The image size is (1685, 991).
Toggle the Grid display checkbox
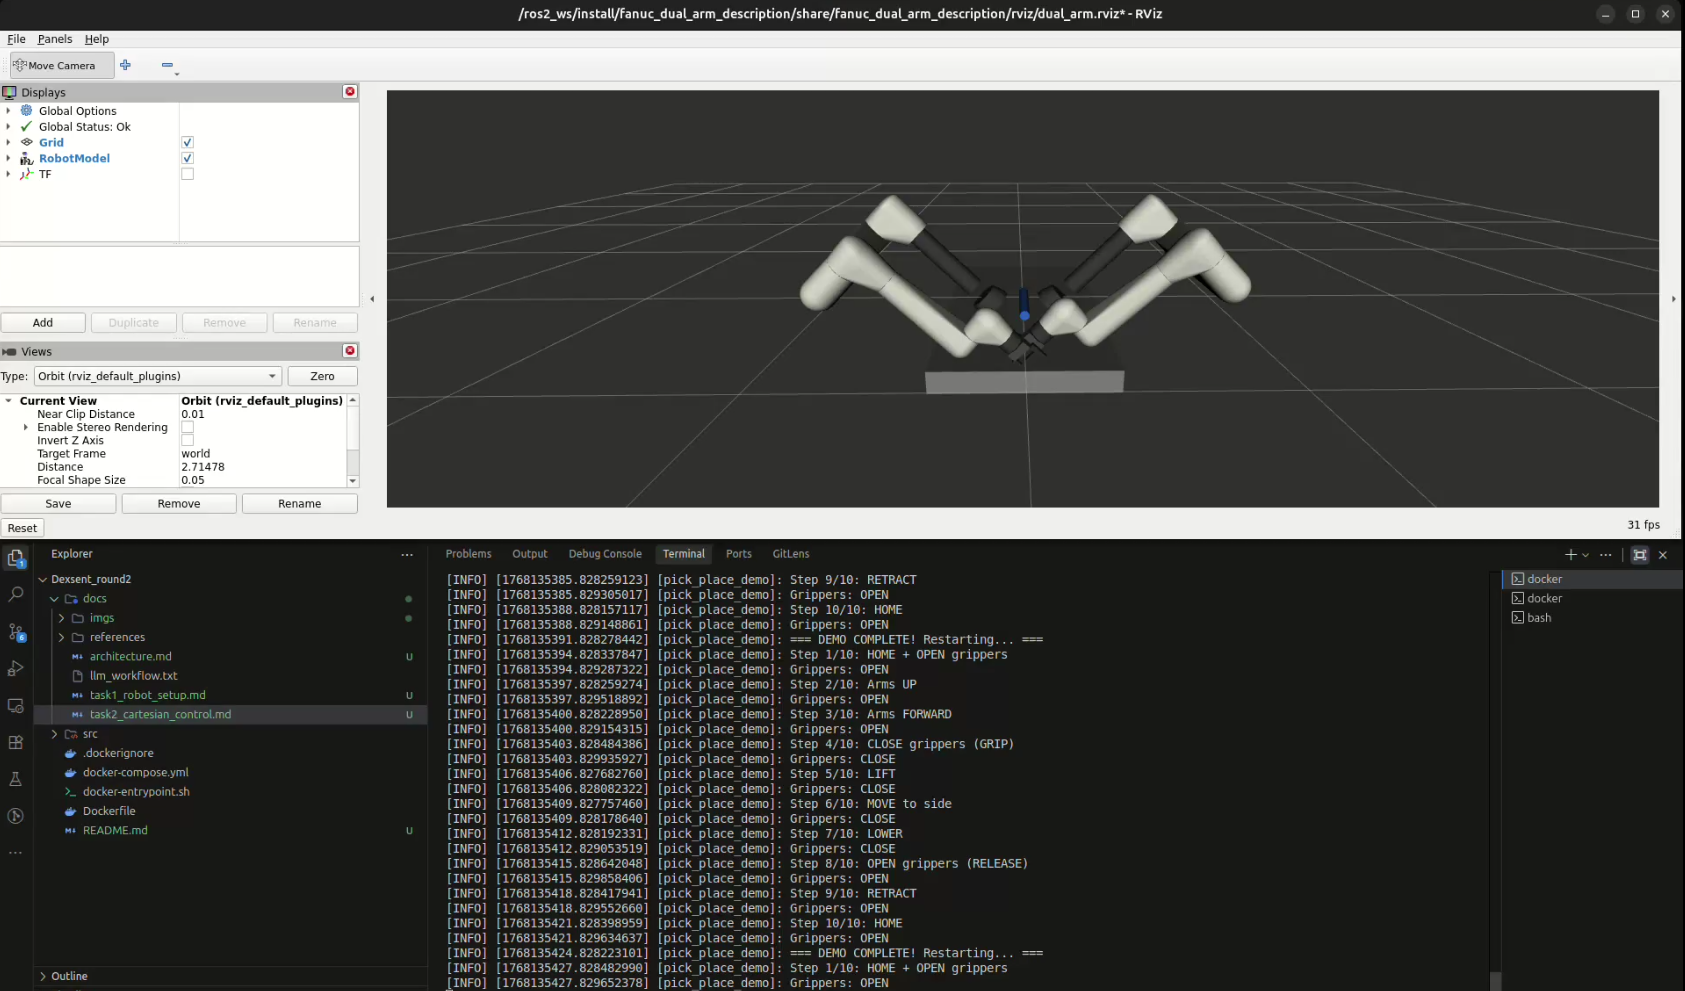[x=187, y=143]
